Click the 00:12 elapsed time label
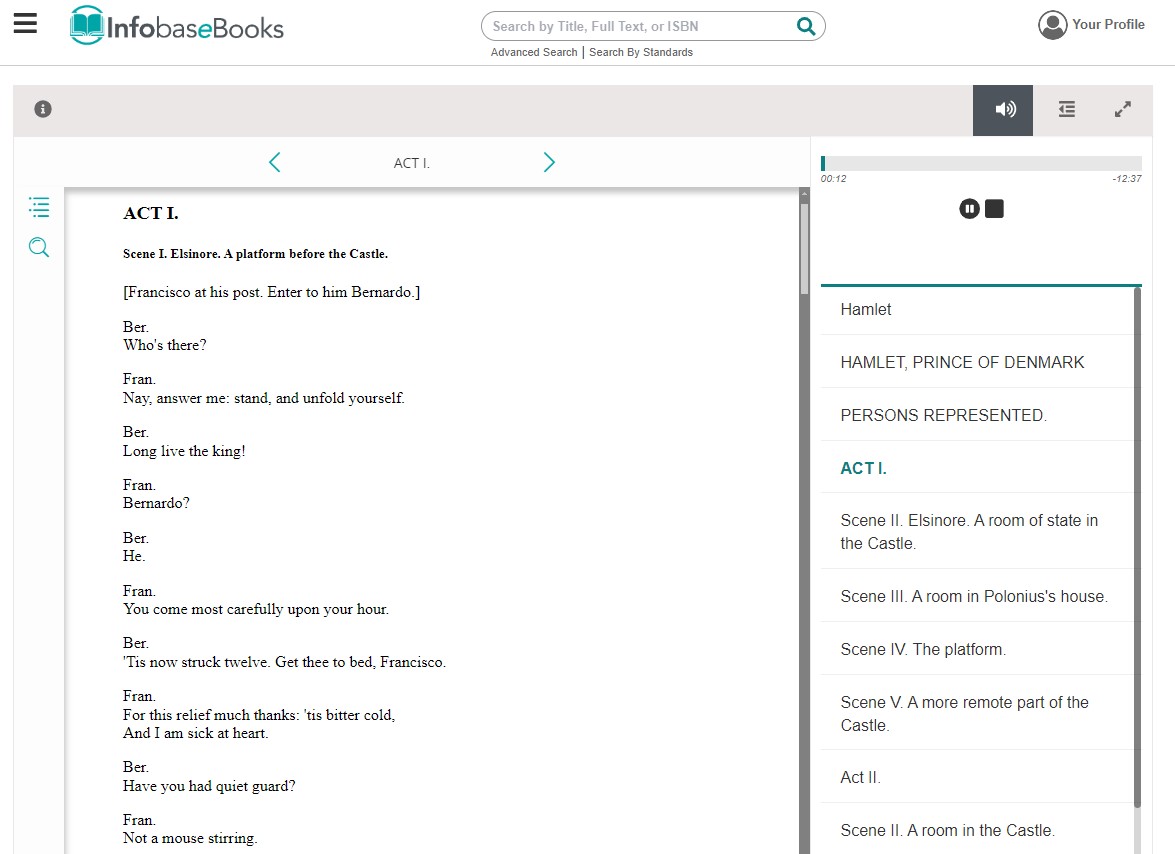The width and height of the screenshot is (1175, 854). (x=833, y=179)
